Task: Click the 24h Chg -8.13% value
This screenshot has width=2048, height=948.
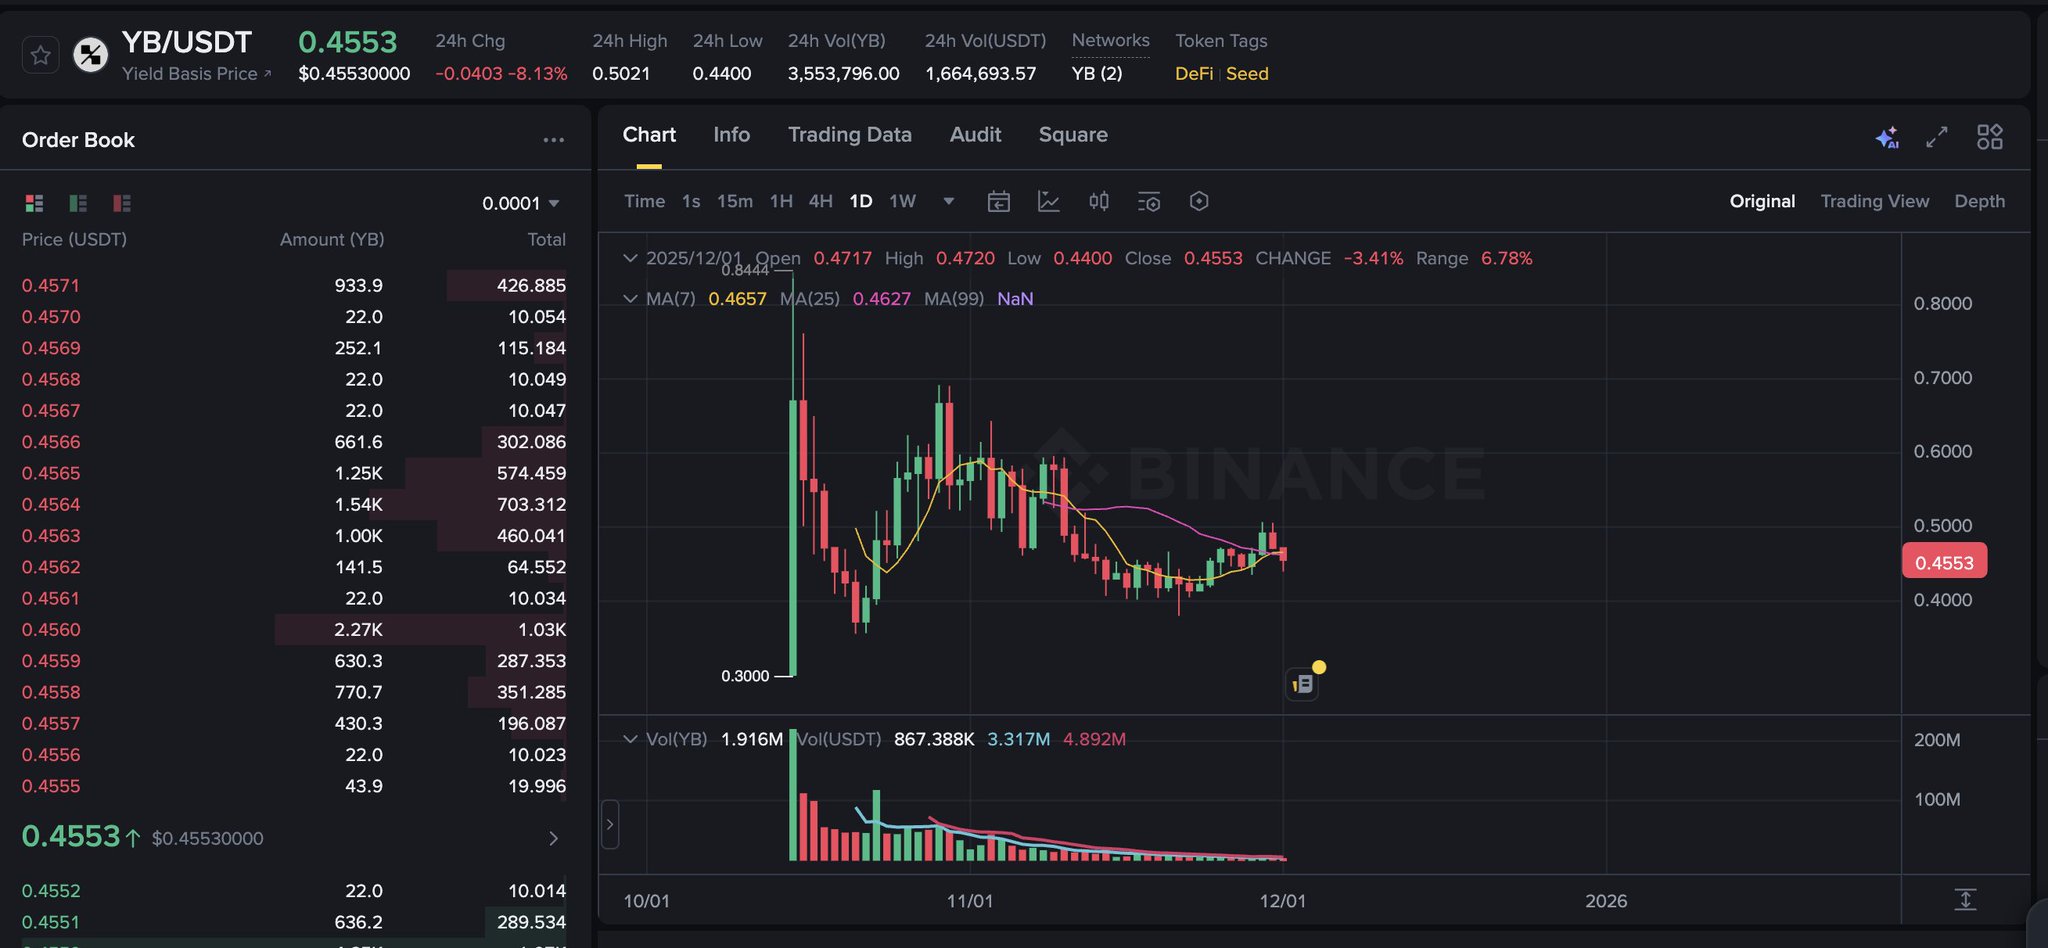Action: click(537, 74)
